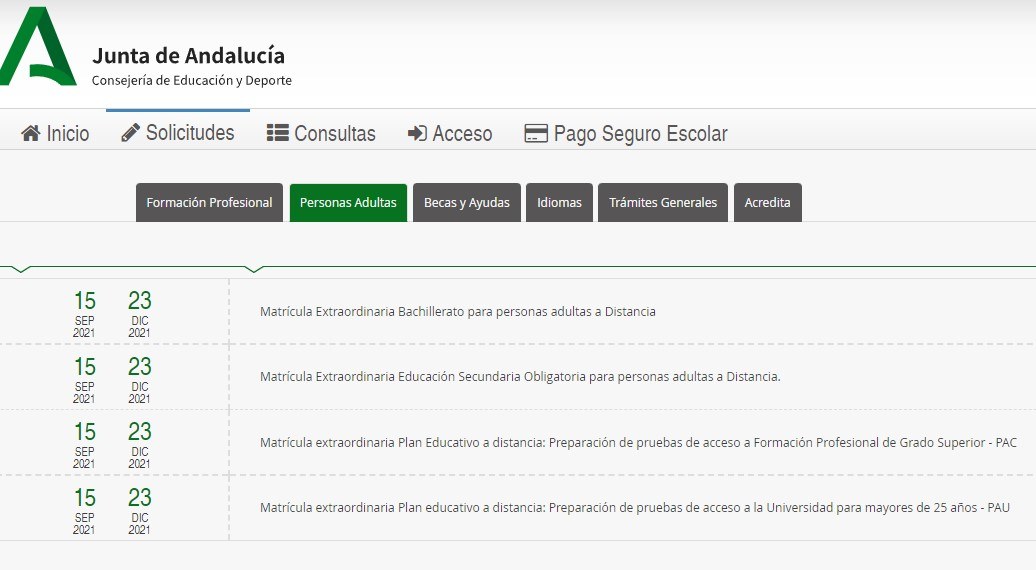Go to the Trámites Generales tab
The image size is (1036, 570).
point(663,202)
